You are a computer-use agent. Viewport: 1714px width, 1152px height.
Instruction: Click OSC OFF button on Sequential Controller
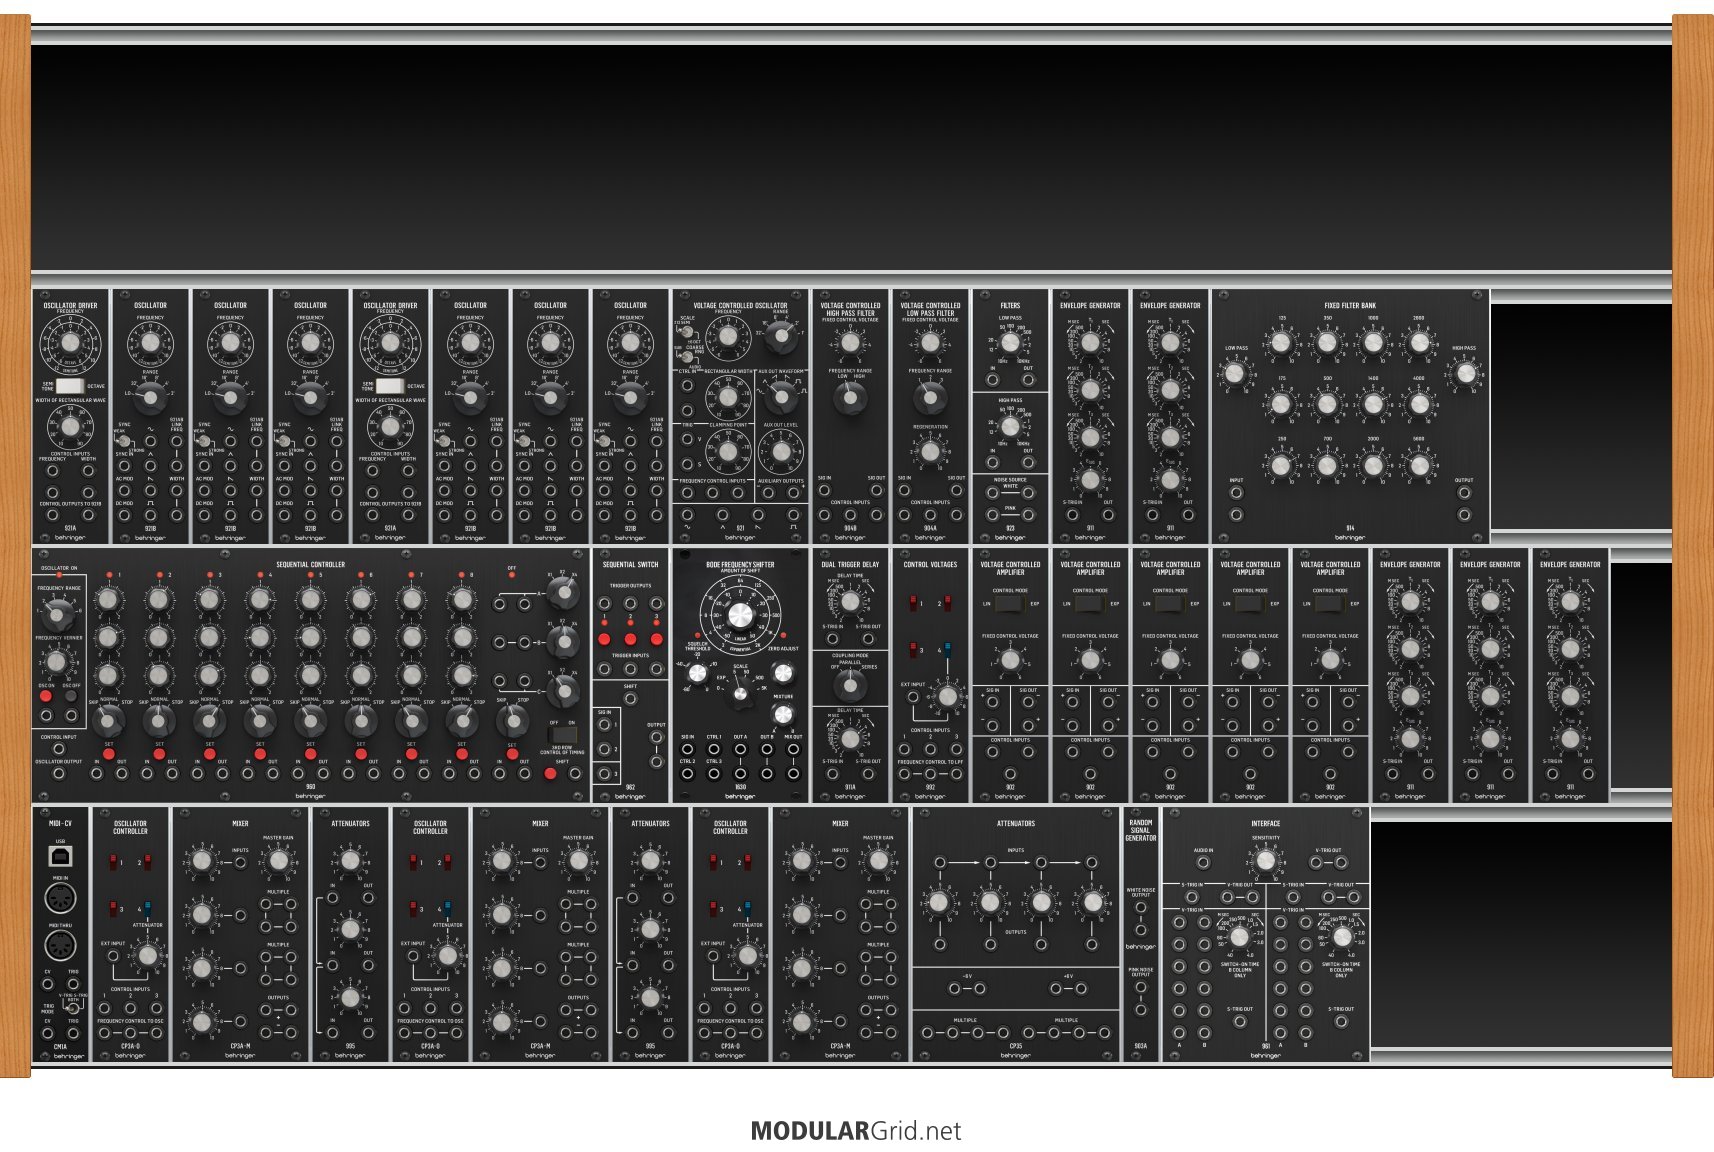tap(71, 696)
